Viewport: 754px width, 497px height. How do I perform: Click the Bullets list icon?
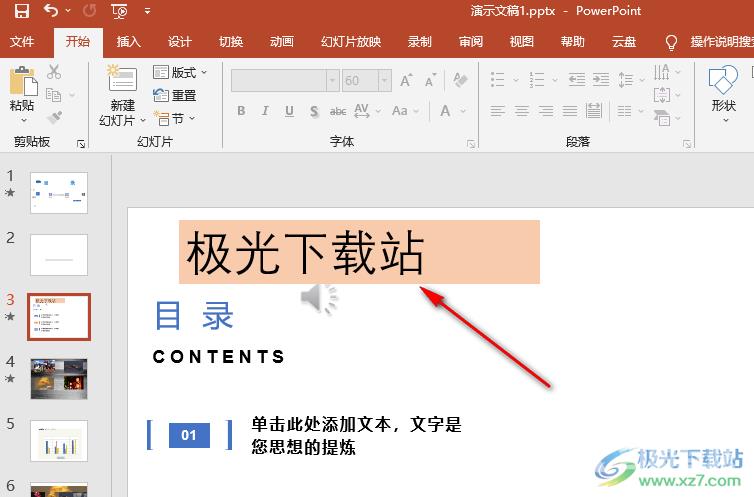(497, 80)
